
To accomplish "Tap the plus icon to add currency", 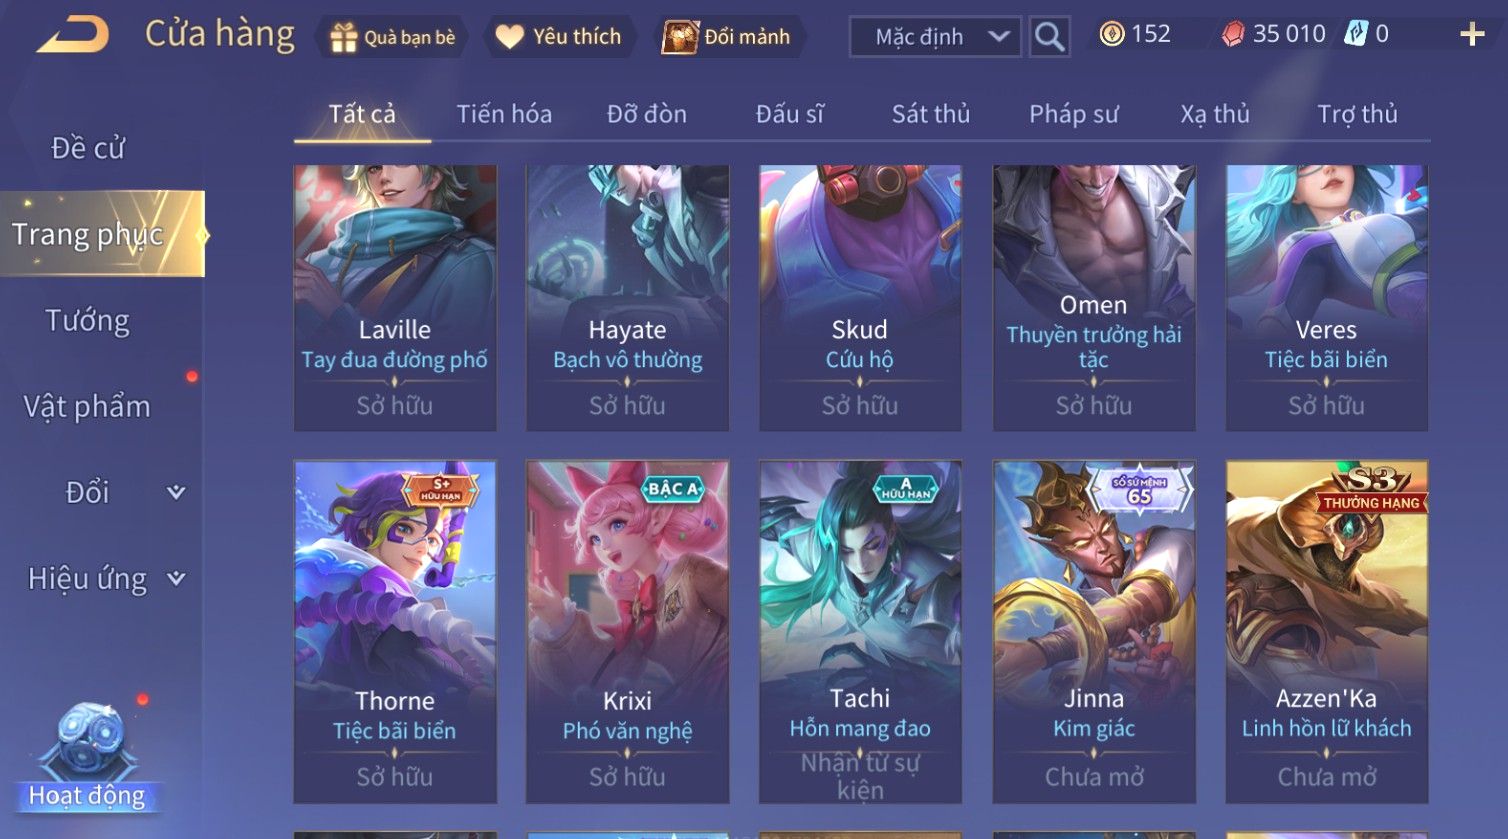I will click(1472, 35).
